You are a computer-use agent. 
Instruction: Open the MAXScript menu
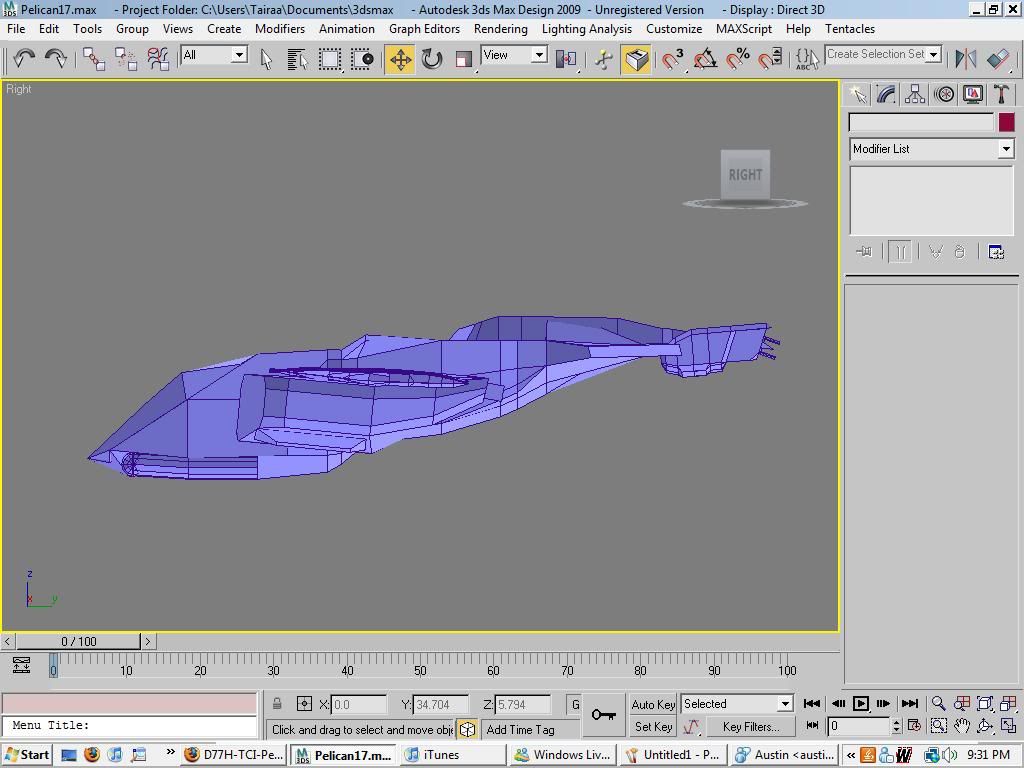click(744, 29)
